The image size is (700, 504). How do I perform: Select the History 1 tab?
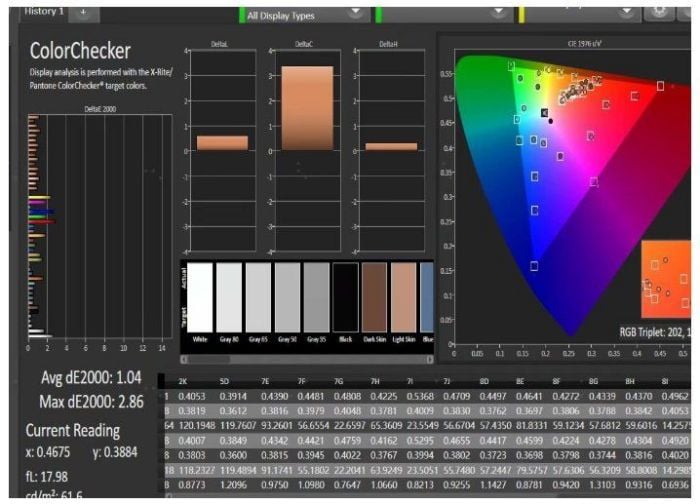[44, 12]
